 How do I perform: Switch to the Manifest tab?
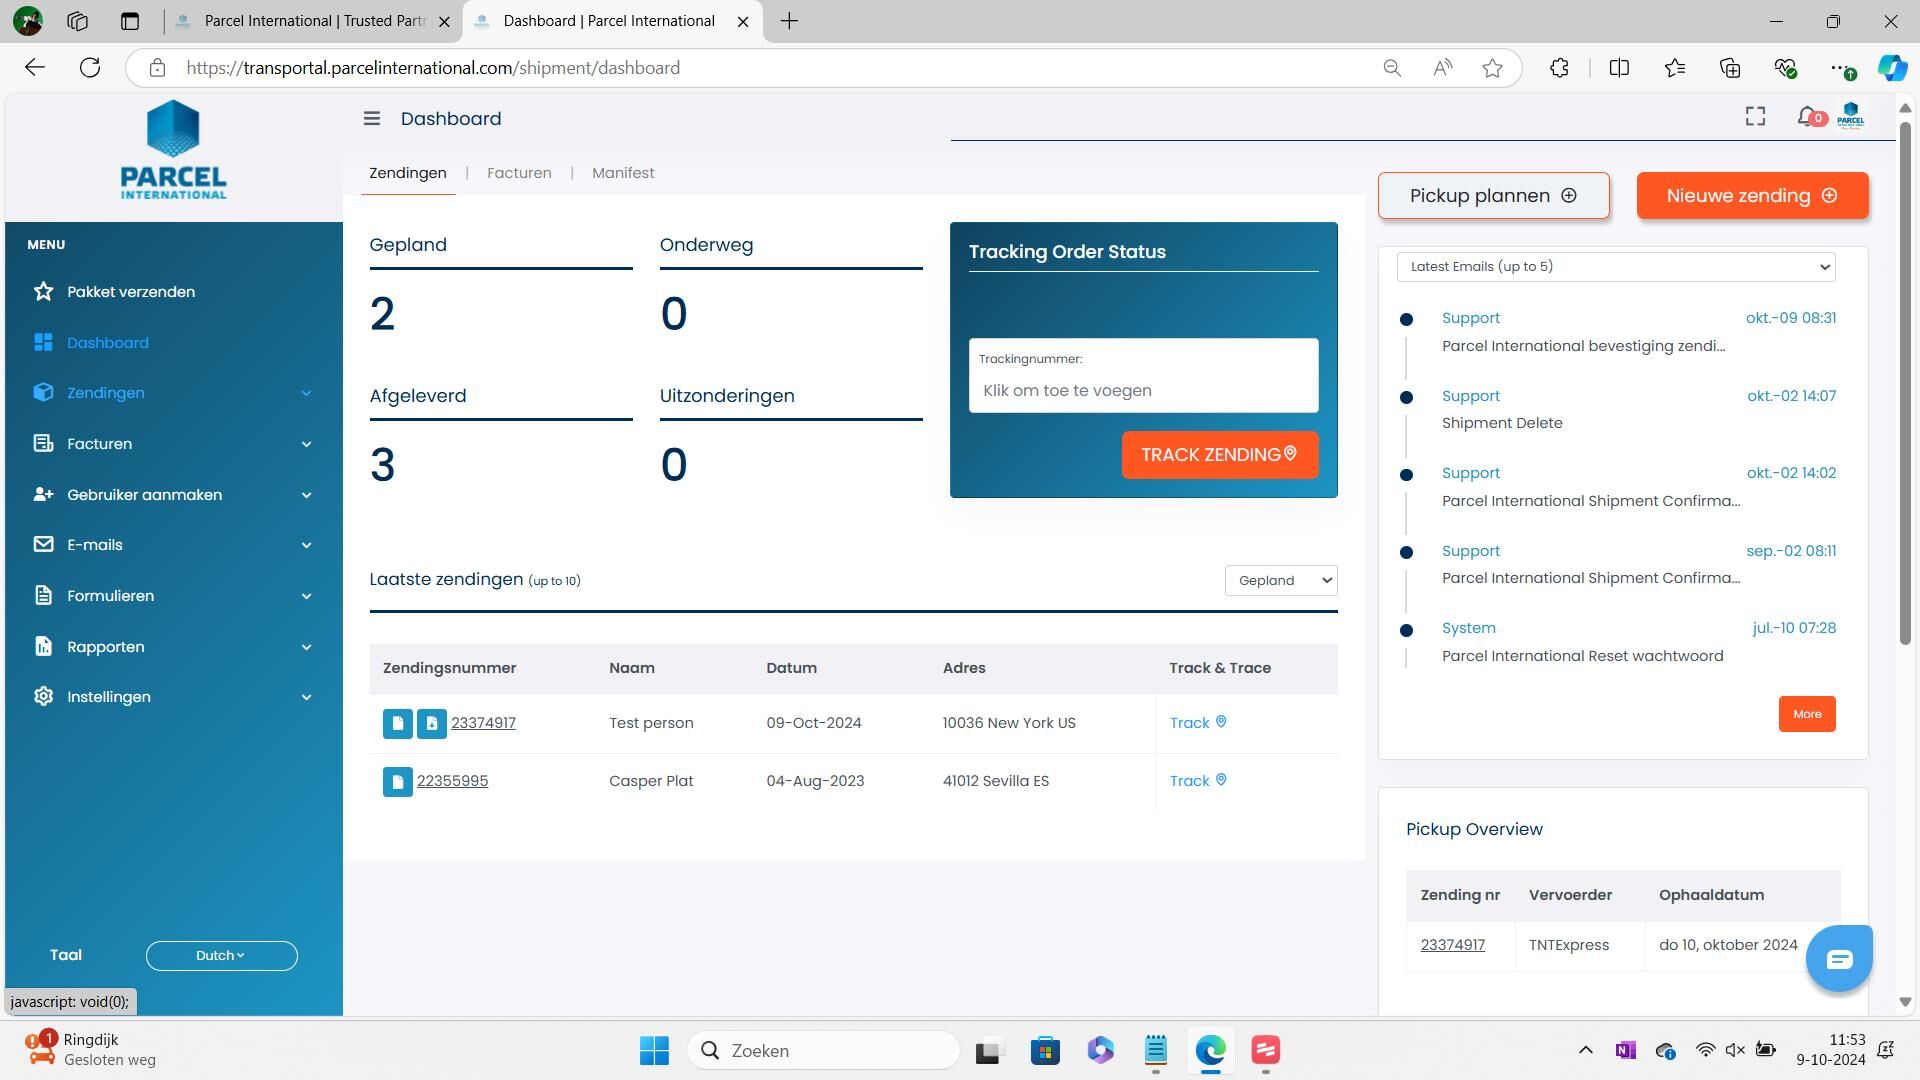[623, 173]
